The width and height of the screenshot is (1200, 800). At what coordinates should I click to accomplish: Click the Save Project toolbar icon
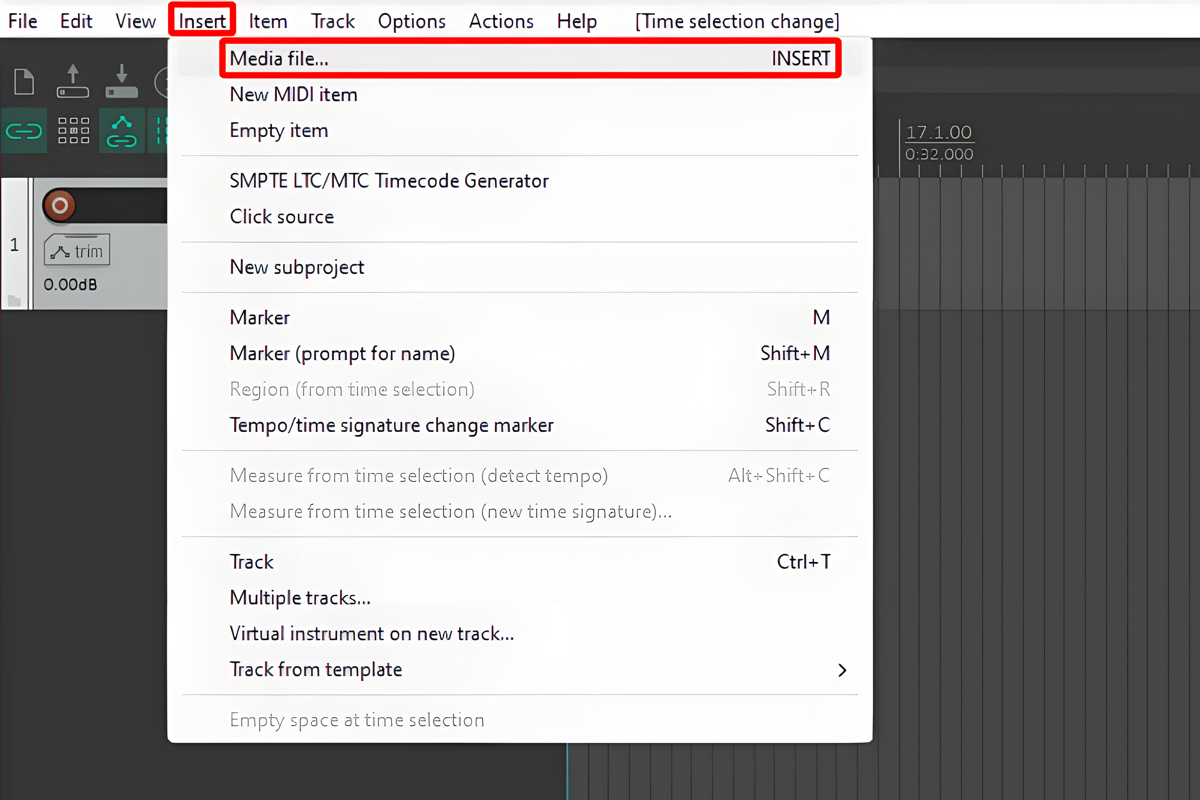click(x=121, y=82)
